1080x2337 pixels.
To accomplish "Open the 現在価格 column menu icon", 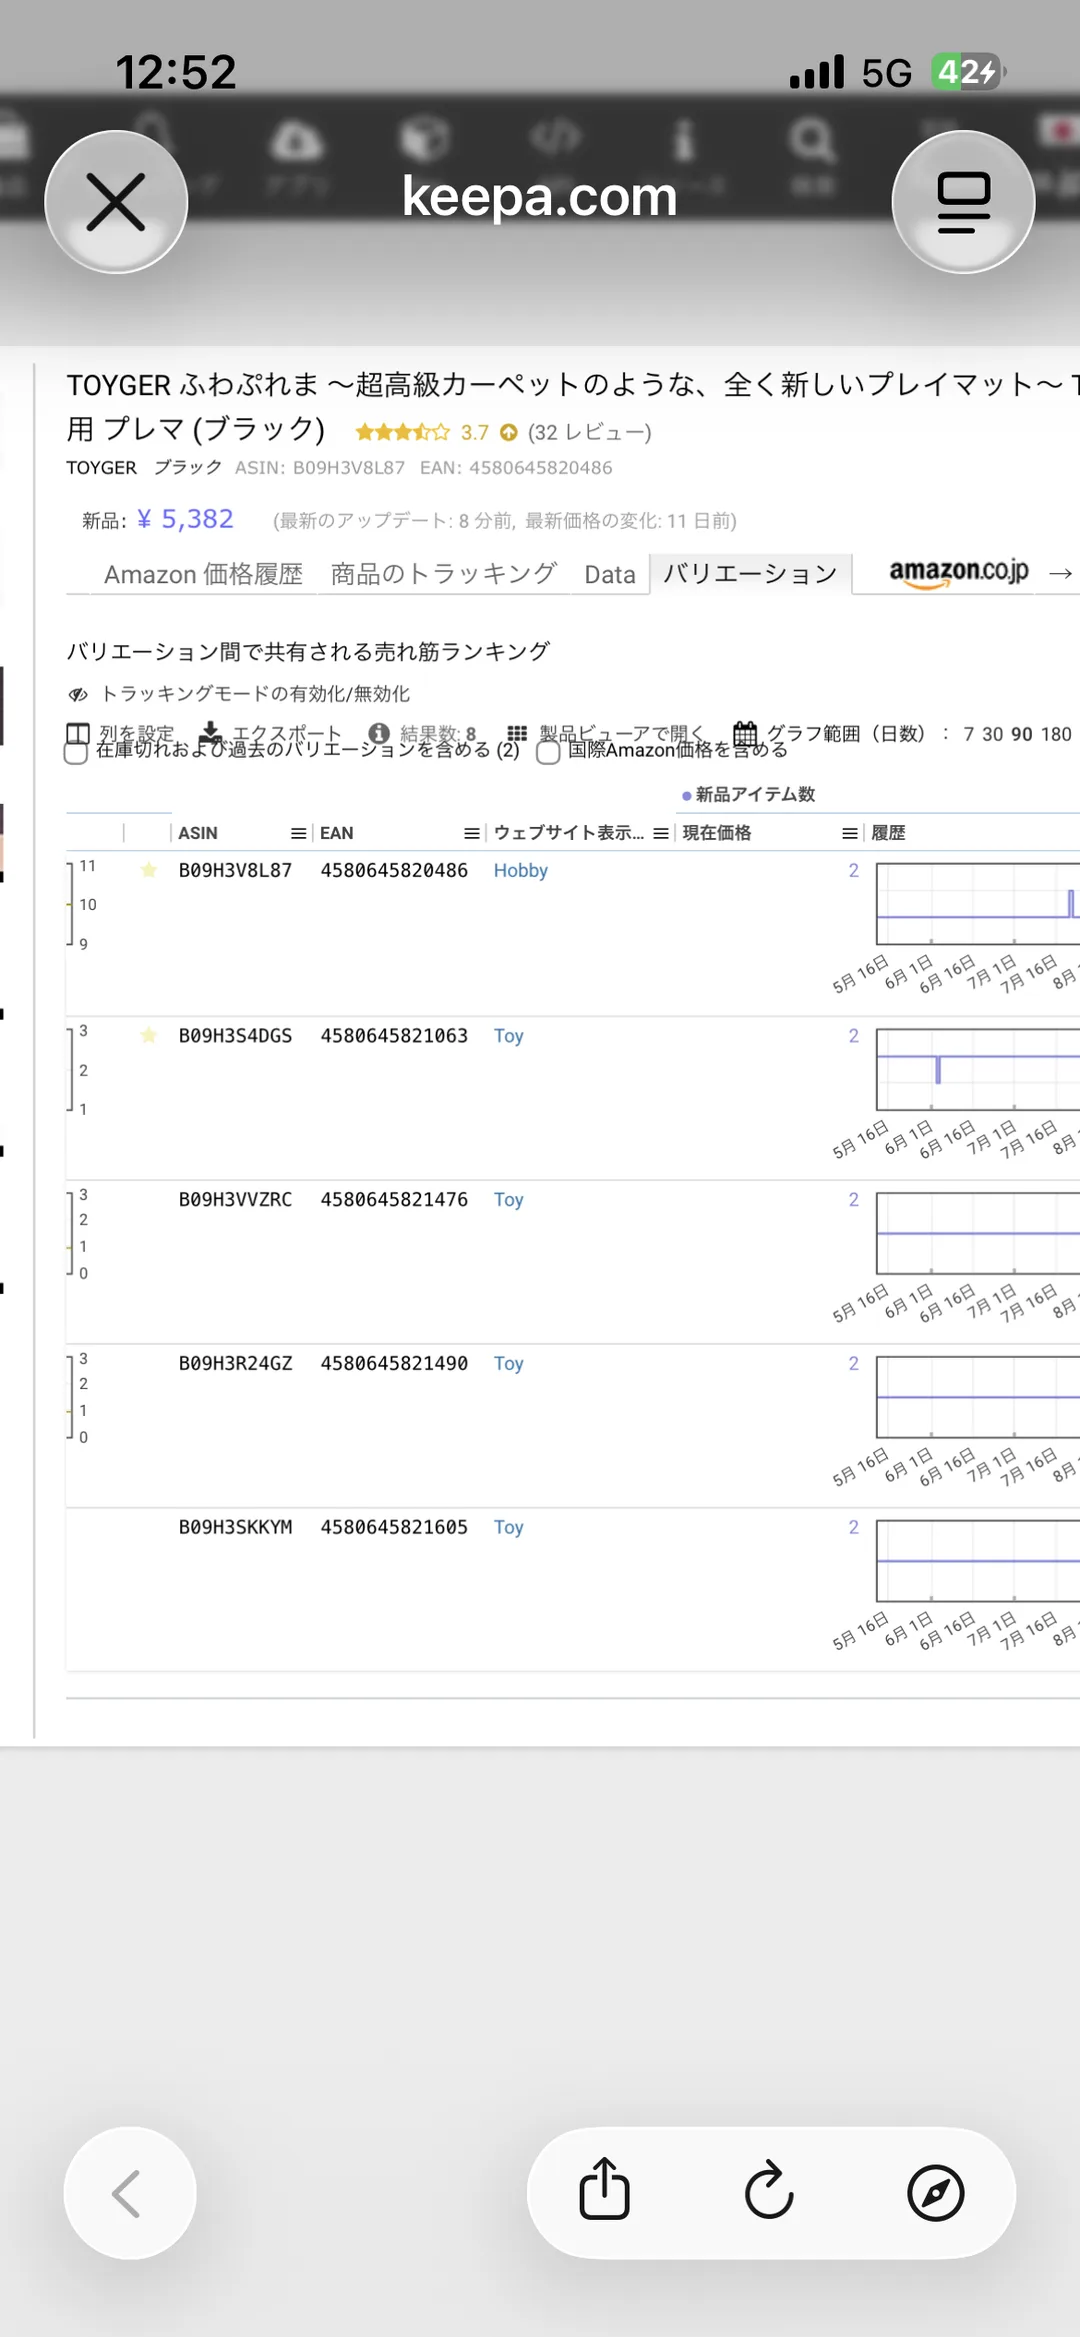I will (x=850, y=833).
